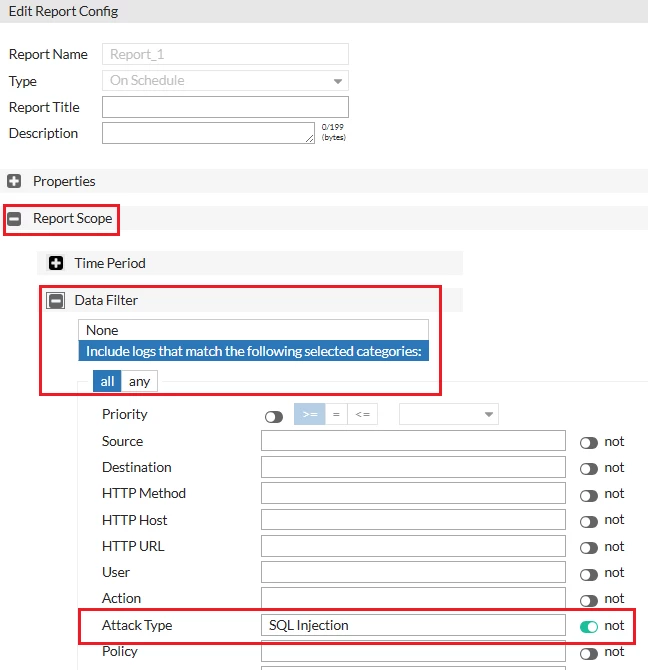Click the HTTP Host filter input

pyautogui.click(x=413, y=520)
